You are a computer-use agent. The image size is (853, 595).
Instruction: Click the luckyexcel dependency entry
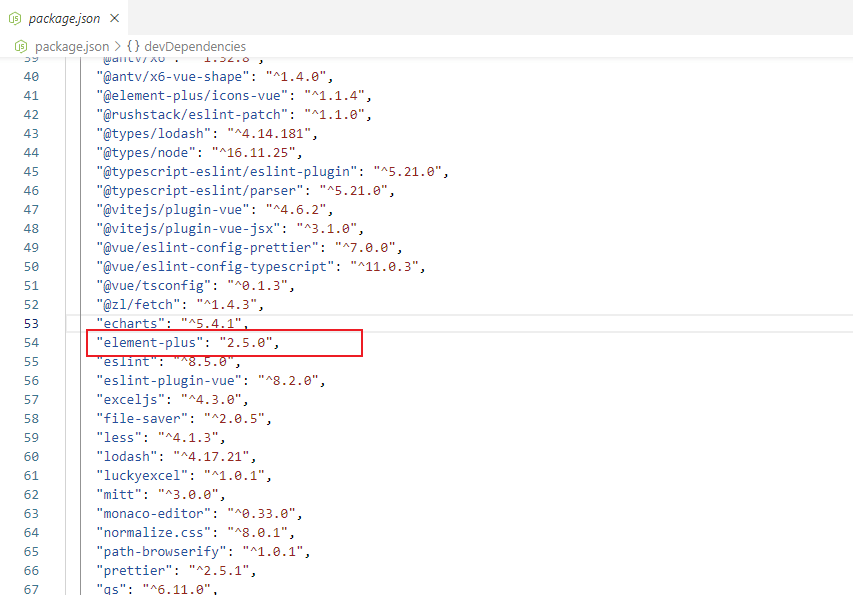click(x=140, y=475)
